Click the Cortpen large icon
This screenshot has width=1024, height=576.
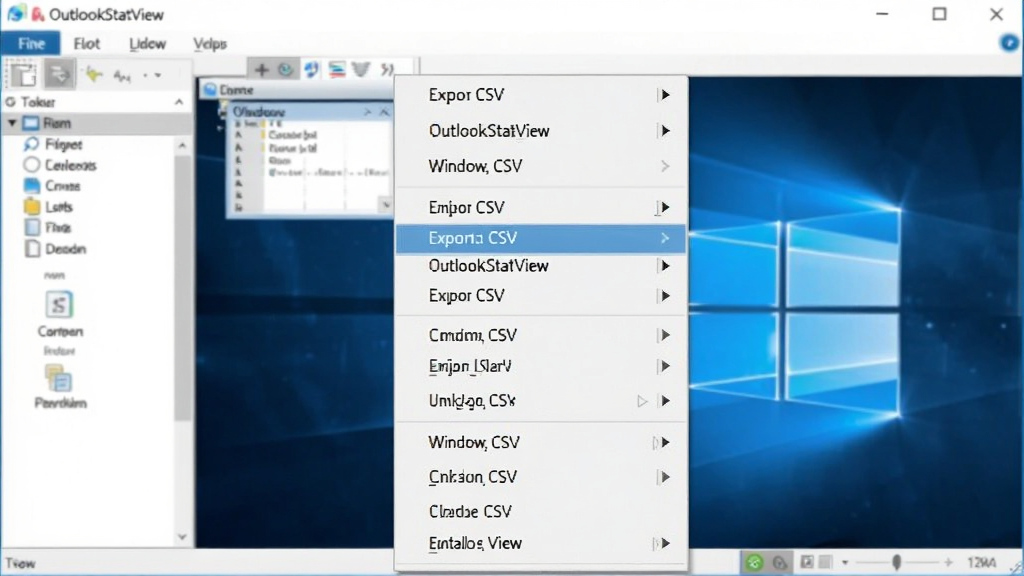pos(59,305)
